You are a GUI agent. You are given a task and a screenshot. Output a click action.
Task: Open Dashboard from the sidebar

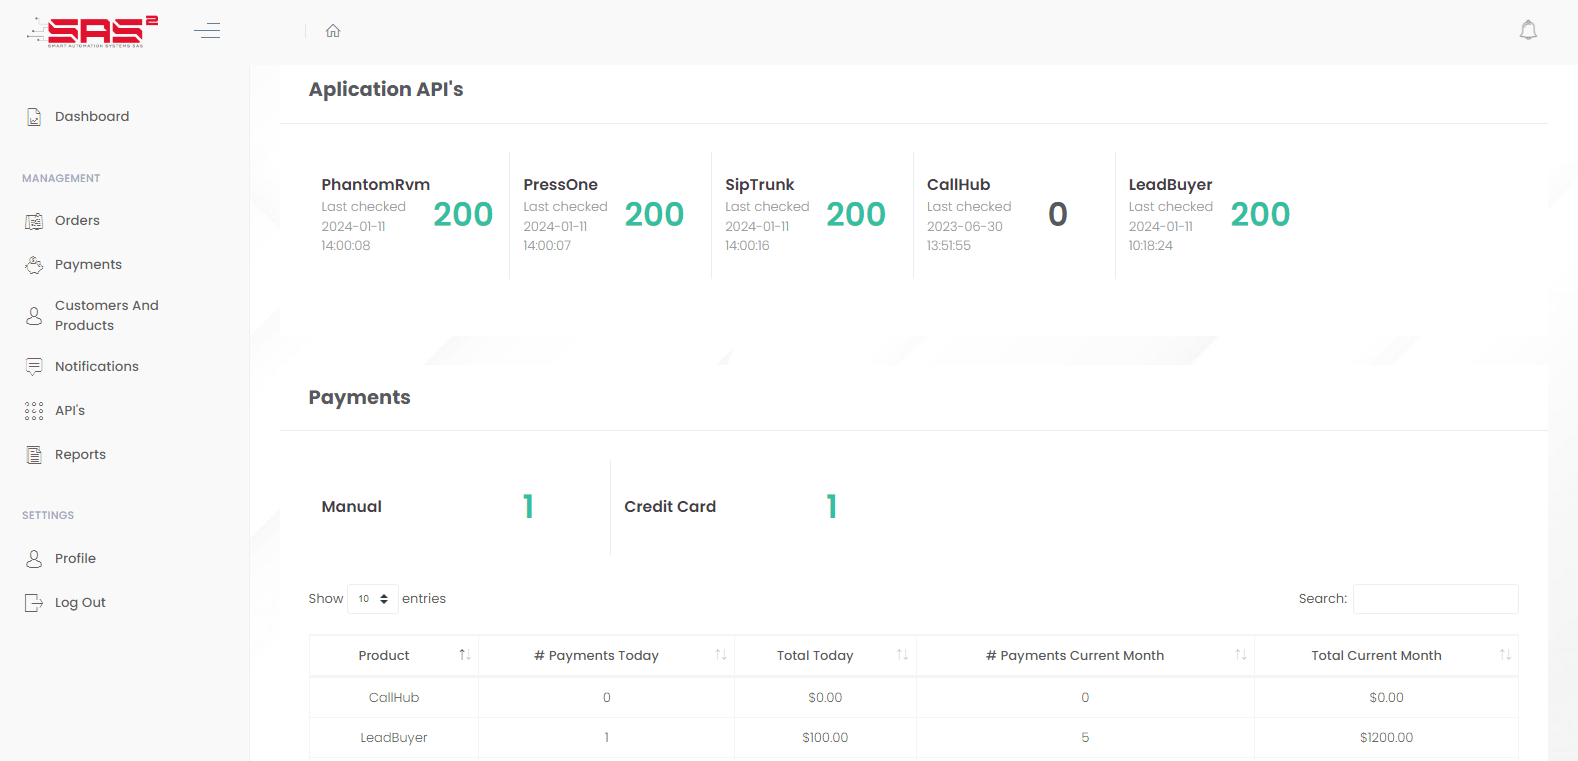point(92,117)
